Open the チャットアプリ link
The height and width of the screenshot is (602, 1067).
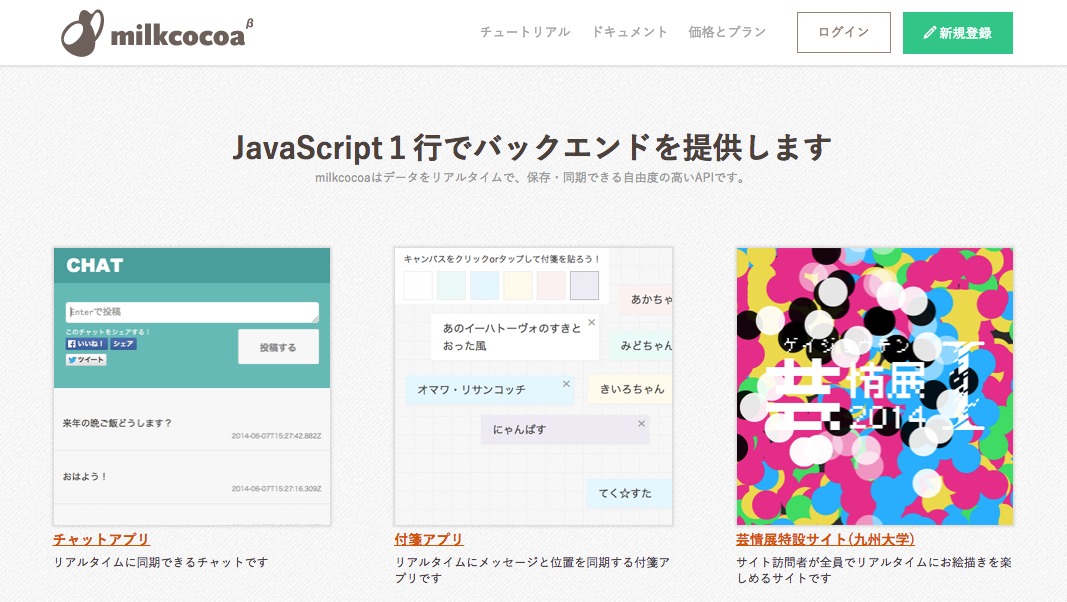[x=101, y=539]
